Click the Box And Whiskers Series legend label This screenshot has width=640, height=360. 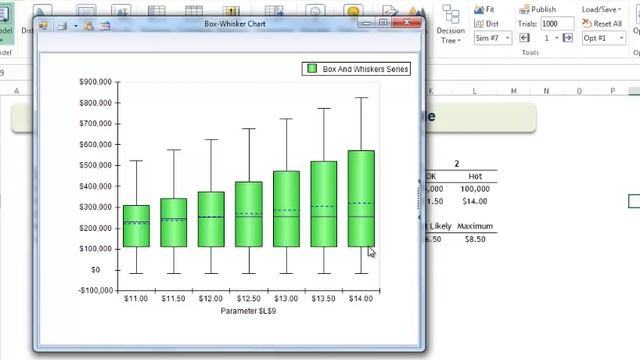(365, 69)
